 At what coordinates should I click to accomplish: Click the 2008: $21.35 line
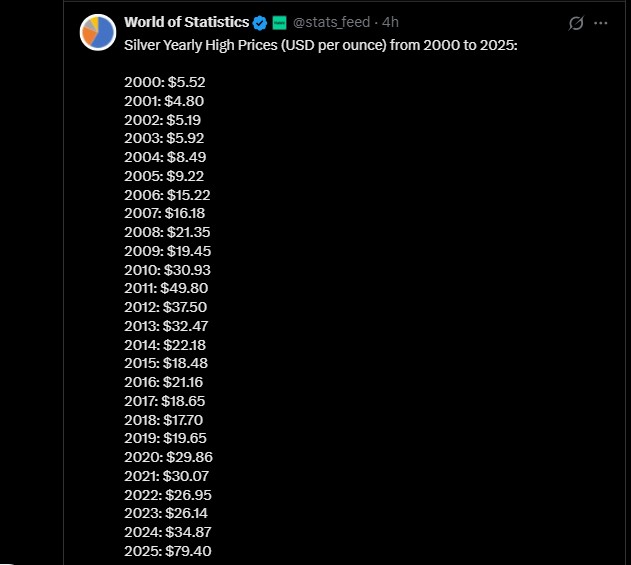(x=167, y=232)
